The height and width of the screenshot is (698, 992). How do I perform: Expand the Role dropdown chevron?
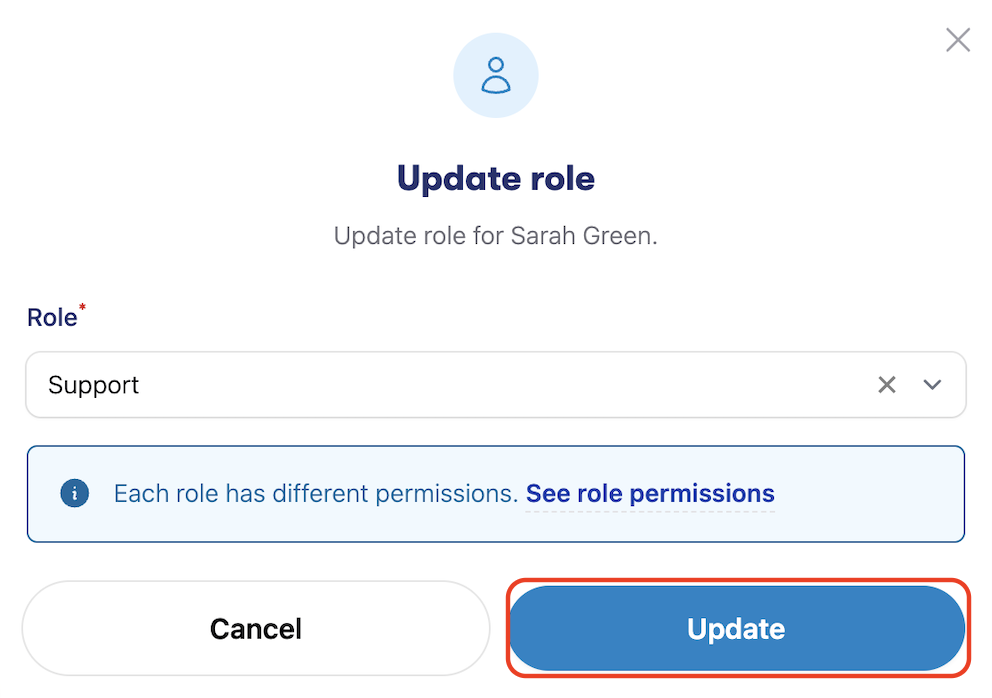[x=932, y=384]
